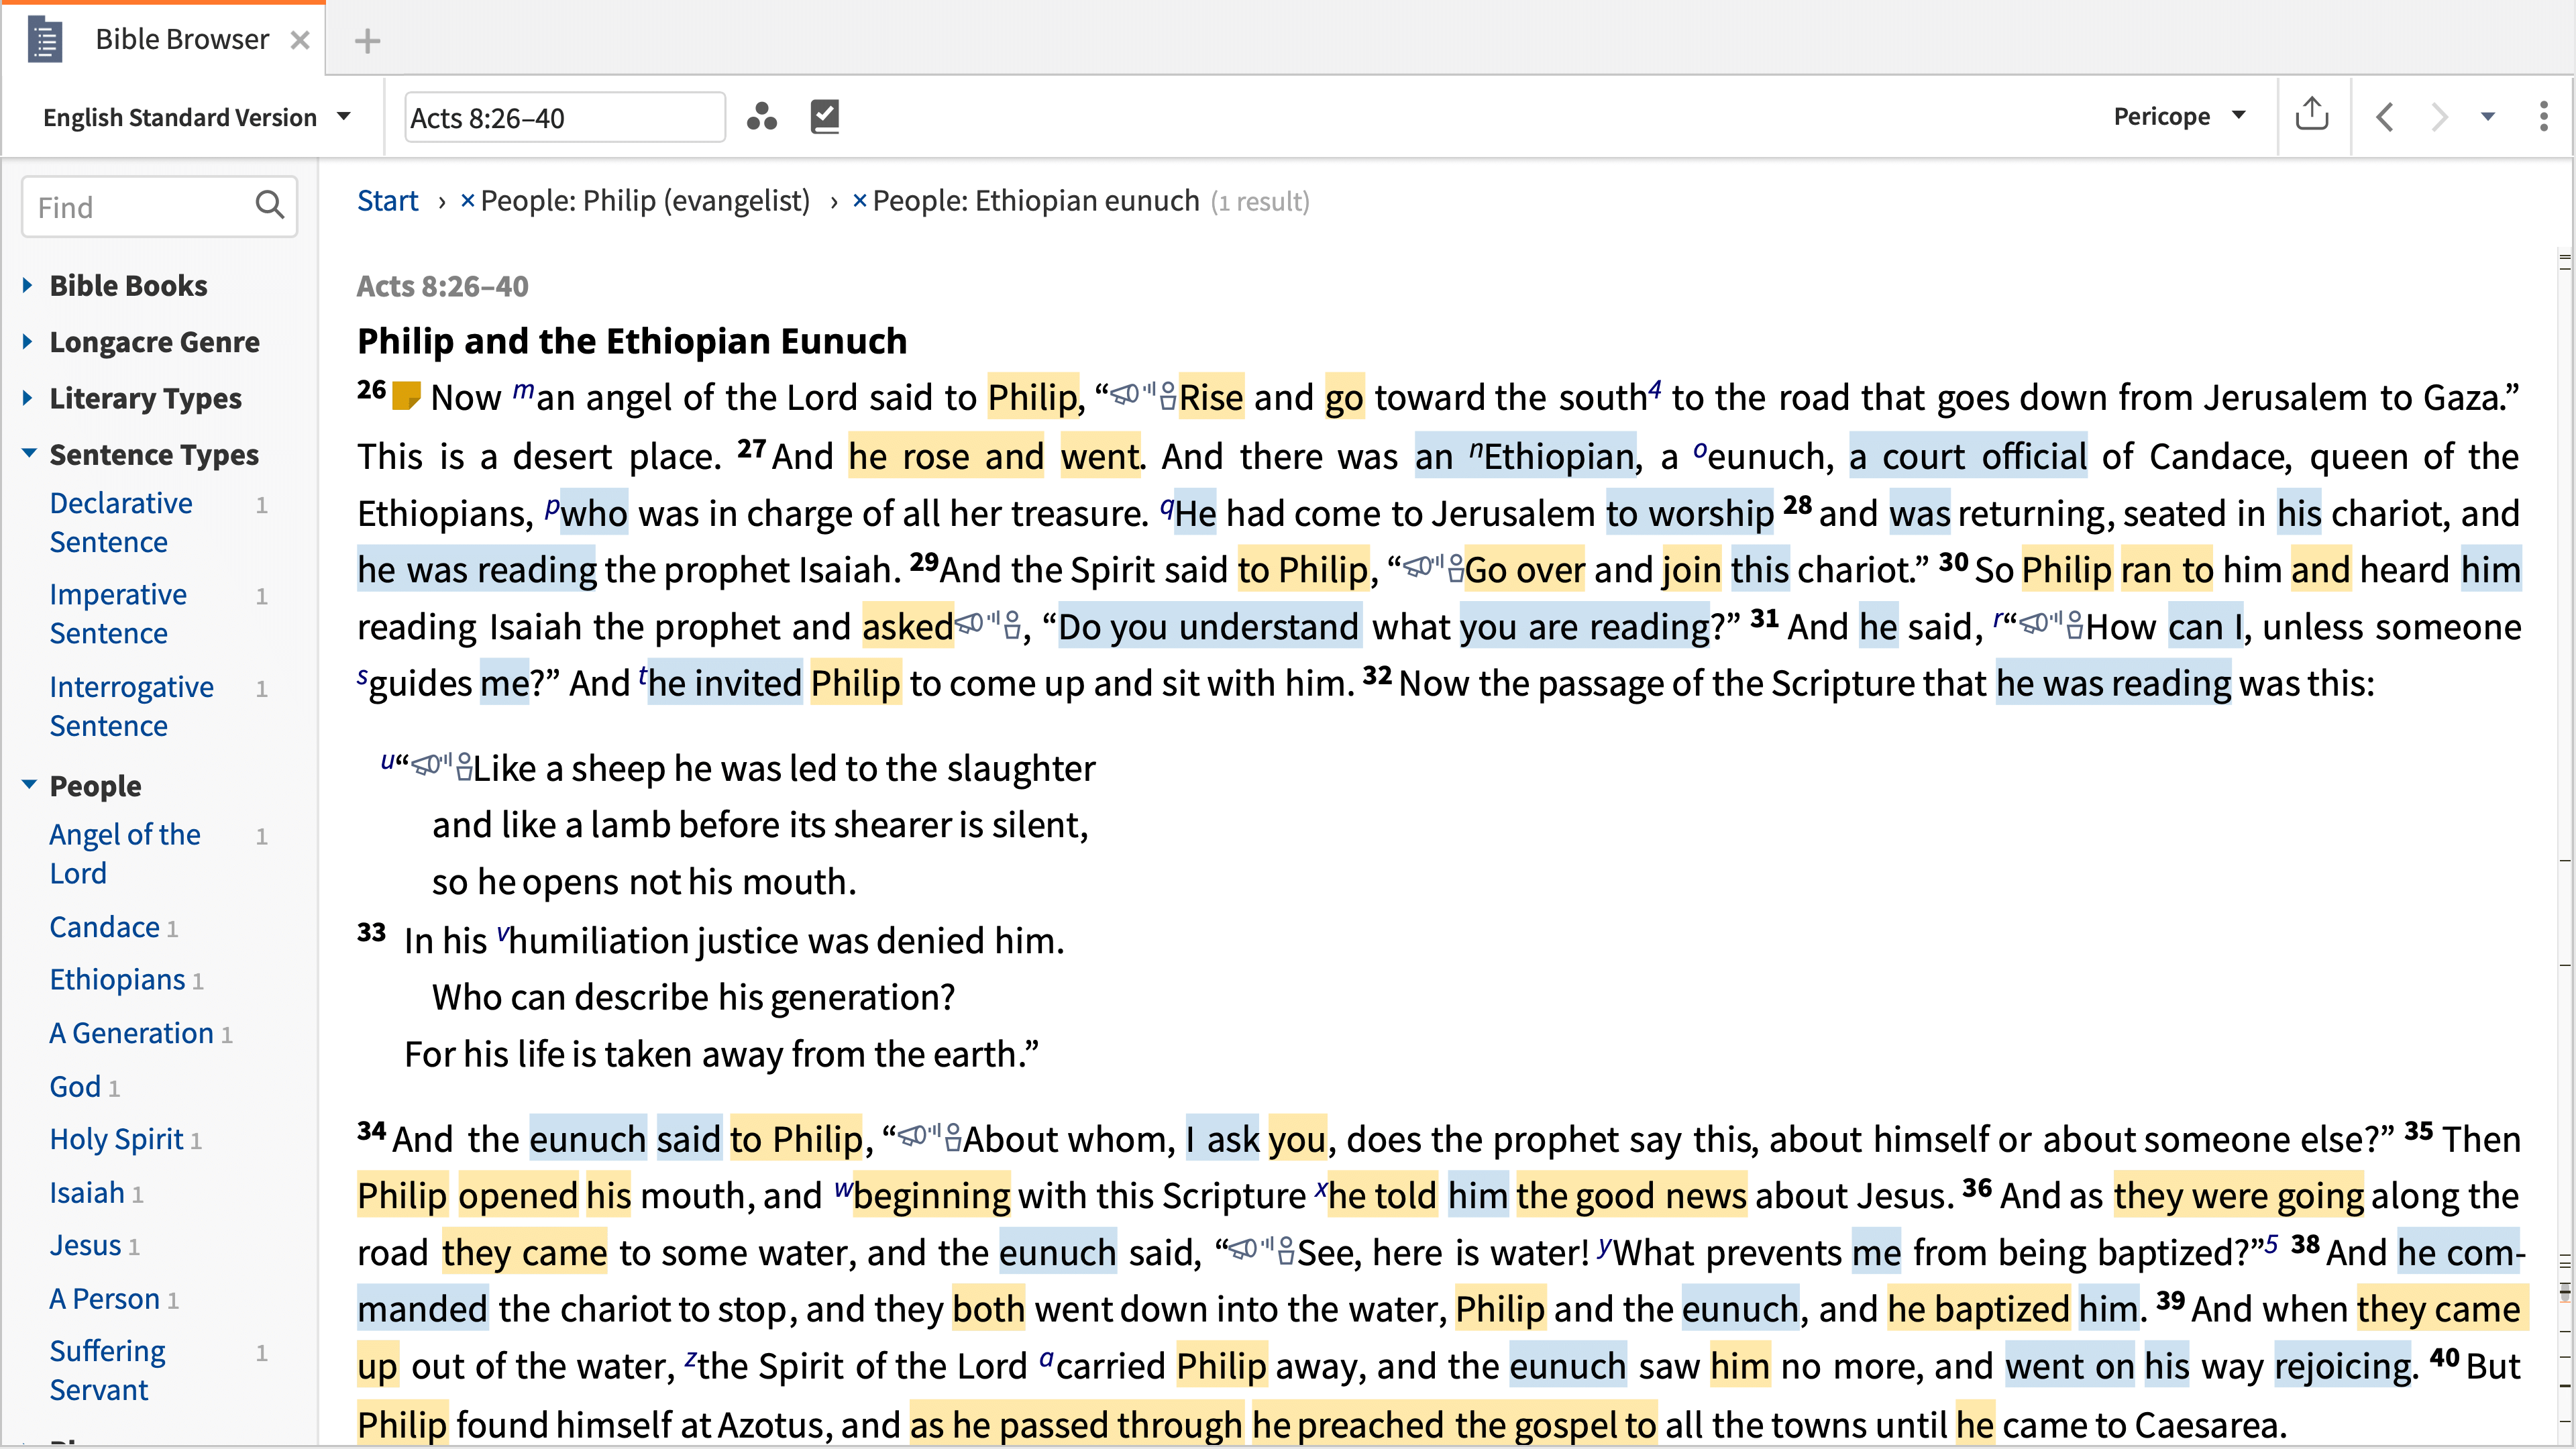
Task: Expand the Bible Books facet
Action: [28, 285]
